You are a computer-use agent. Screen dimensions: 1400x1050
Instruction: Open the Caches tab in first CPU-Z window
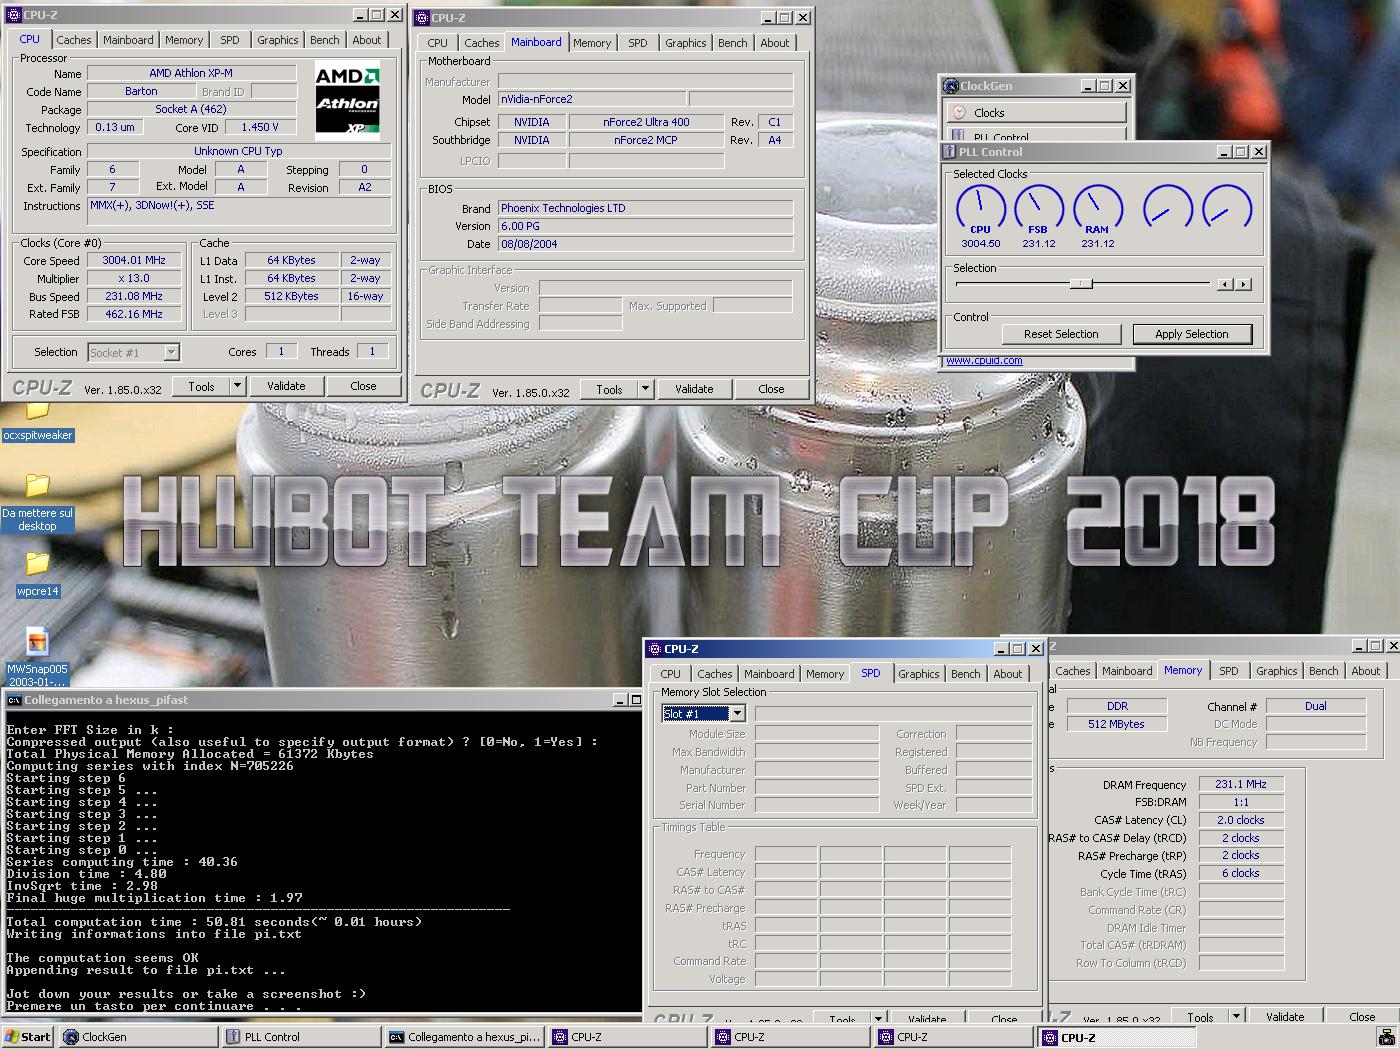coord(73,40)
